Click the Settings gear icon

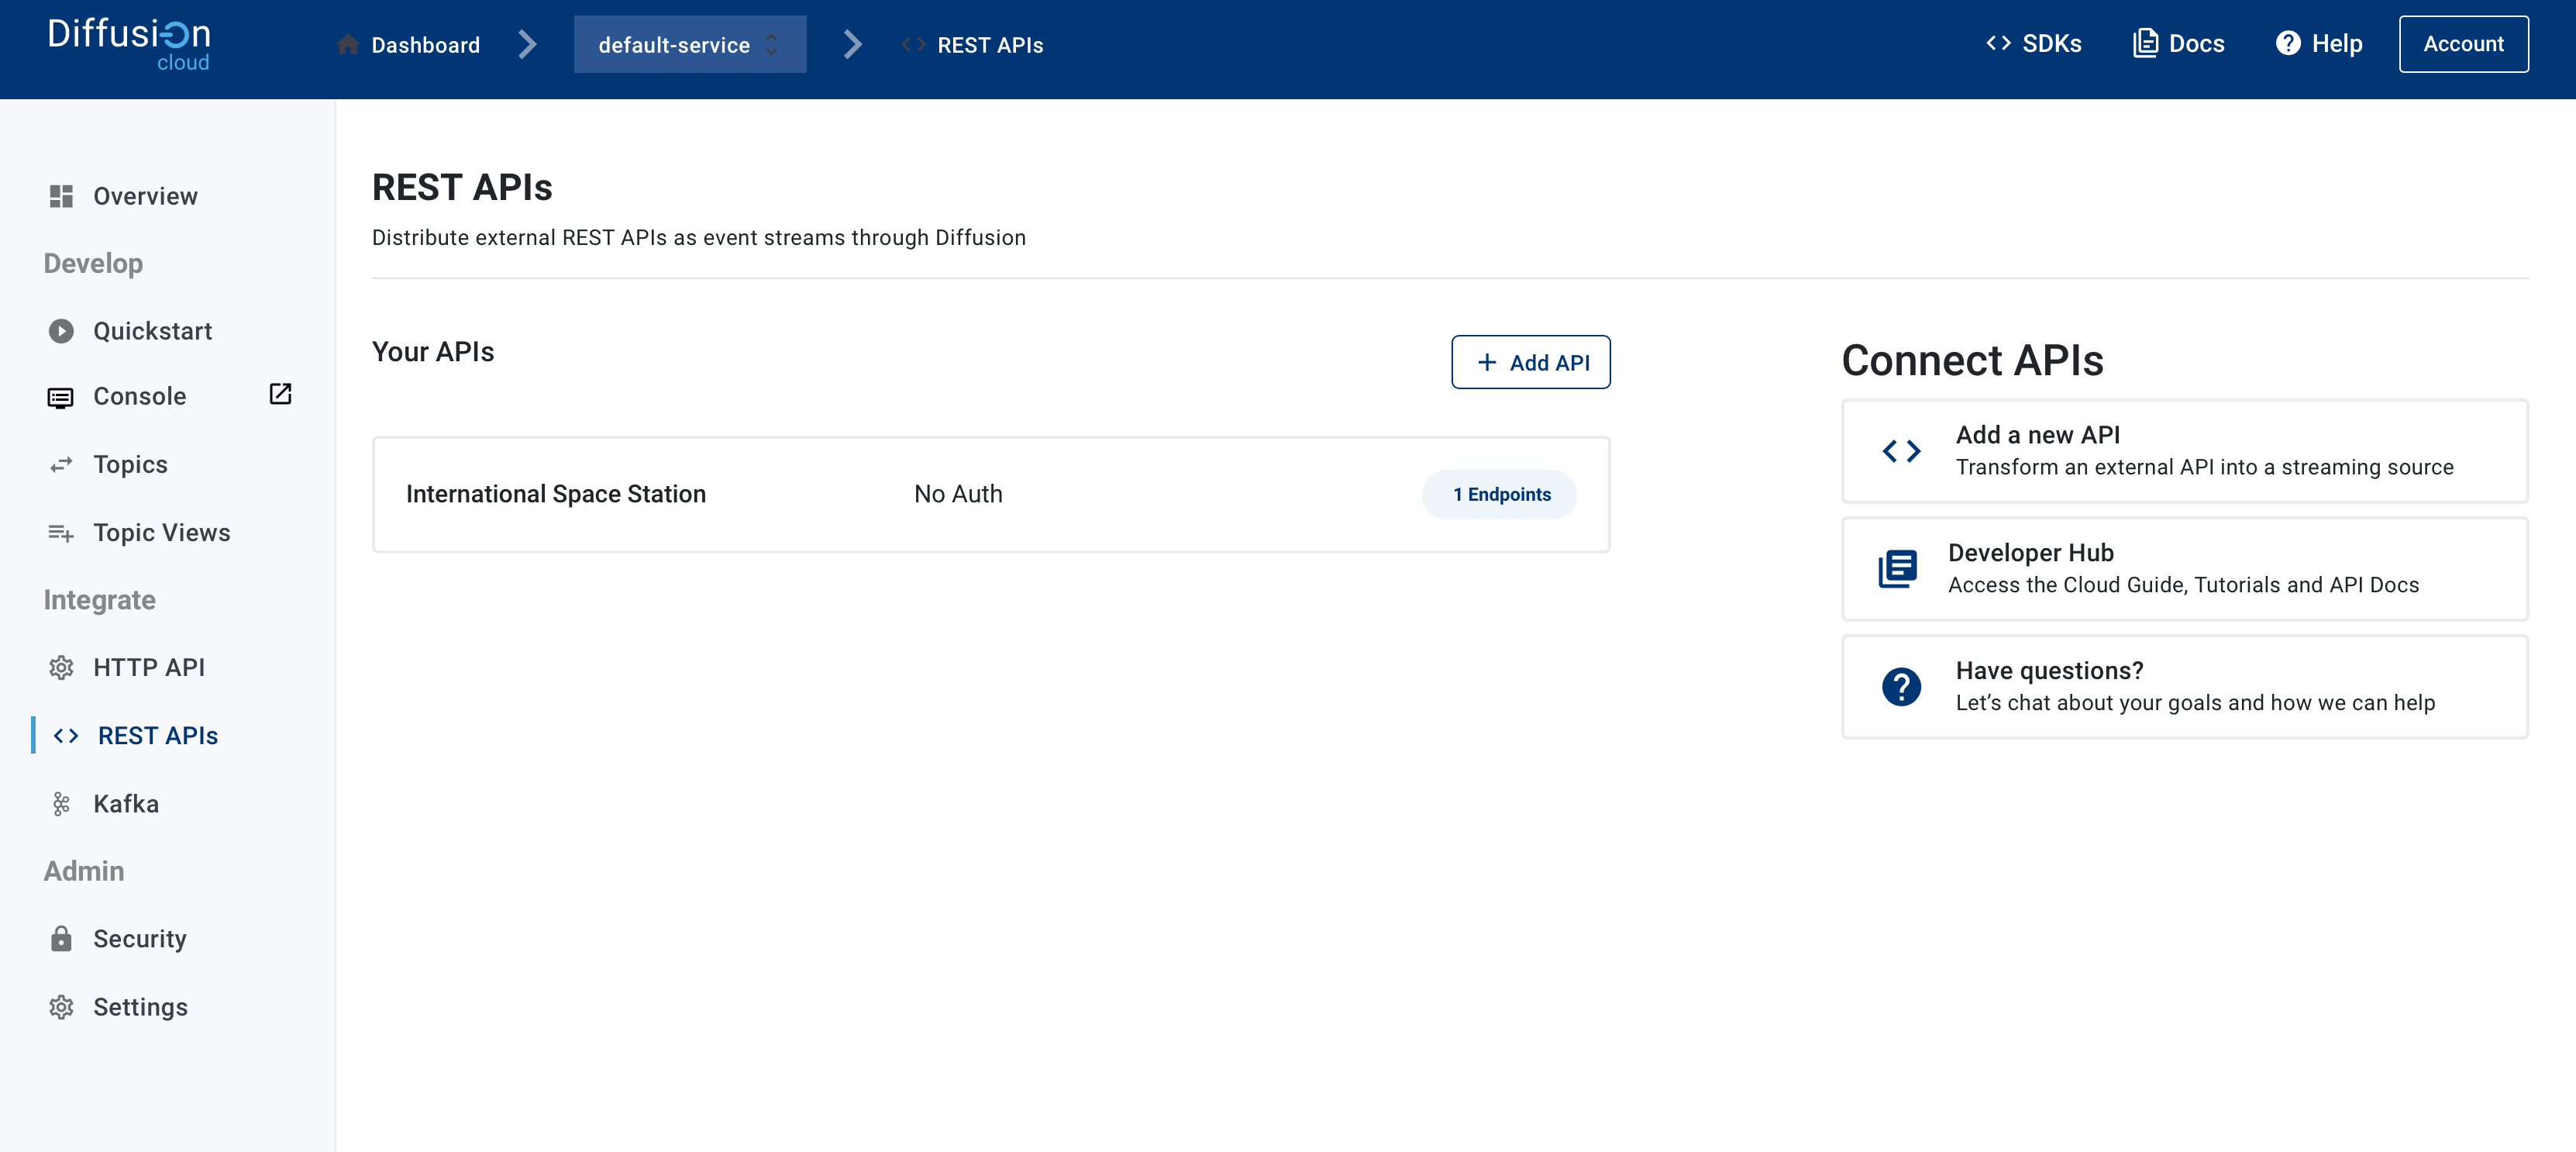61,1007
